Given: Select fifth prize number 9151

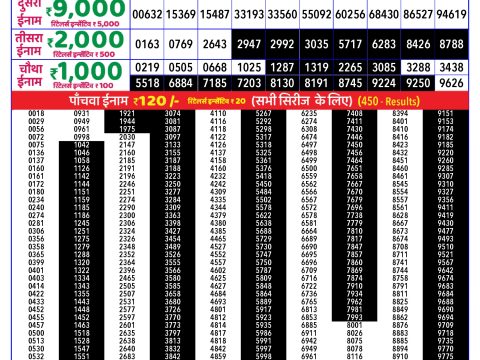Looking at the screenshot, I should click(445, 114).
